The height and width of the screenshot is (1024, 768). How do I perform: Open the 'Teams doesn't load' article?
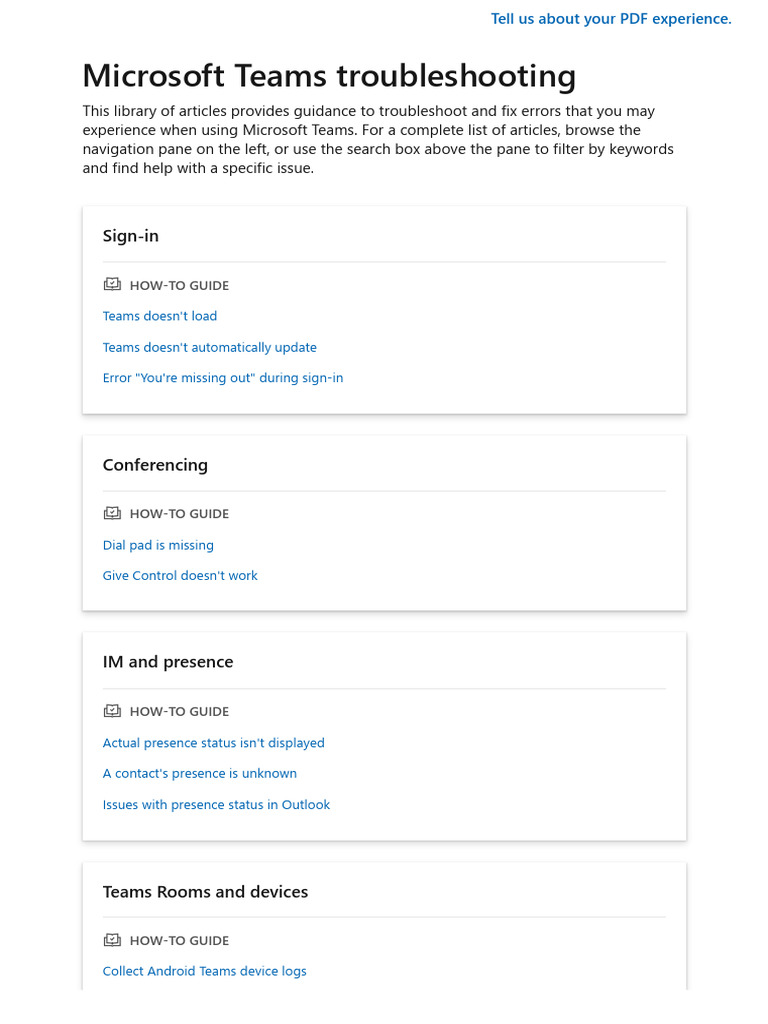pos(160,316)
